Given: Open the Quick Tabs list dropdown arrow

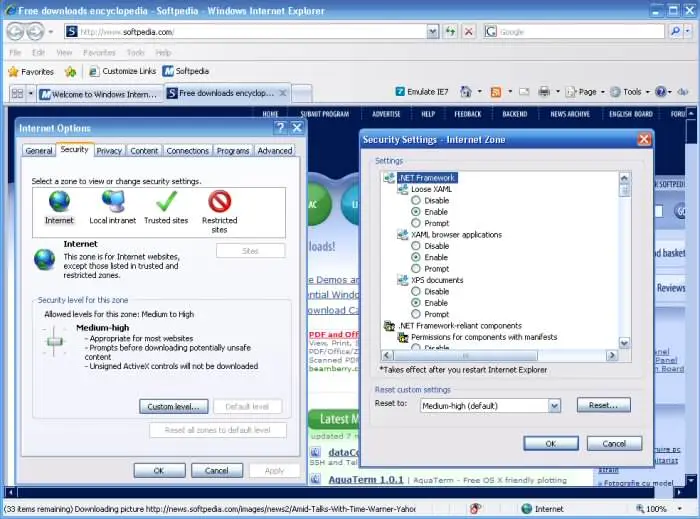Looking at the screenshot, I should (x=30, y=94).
